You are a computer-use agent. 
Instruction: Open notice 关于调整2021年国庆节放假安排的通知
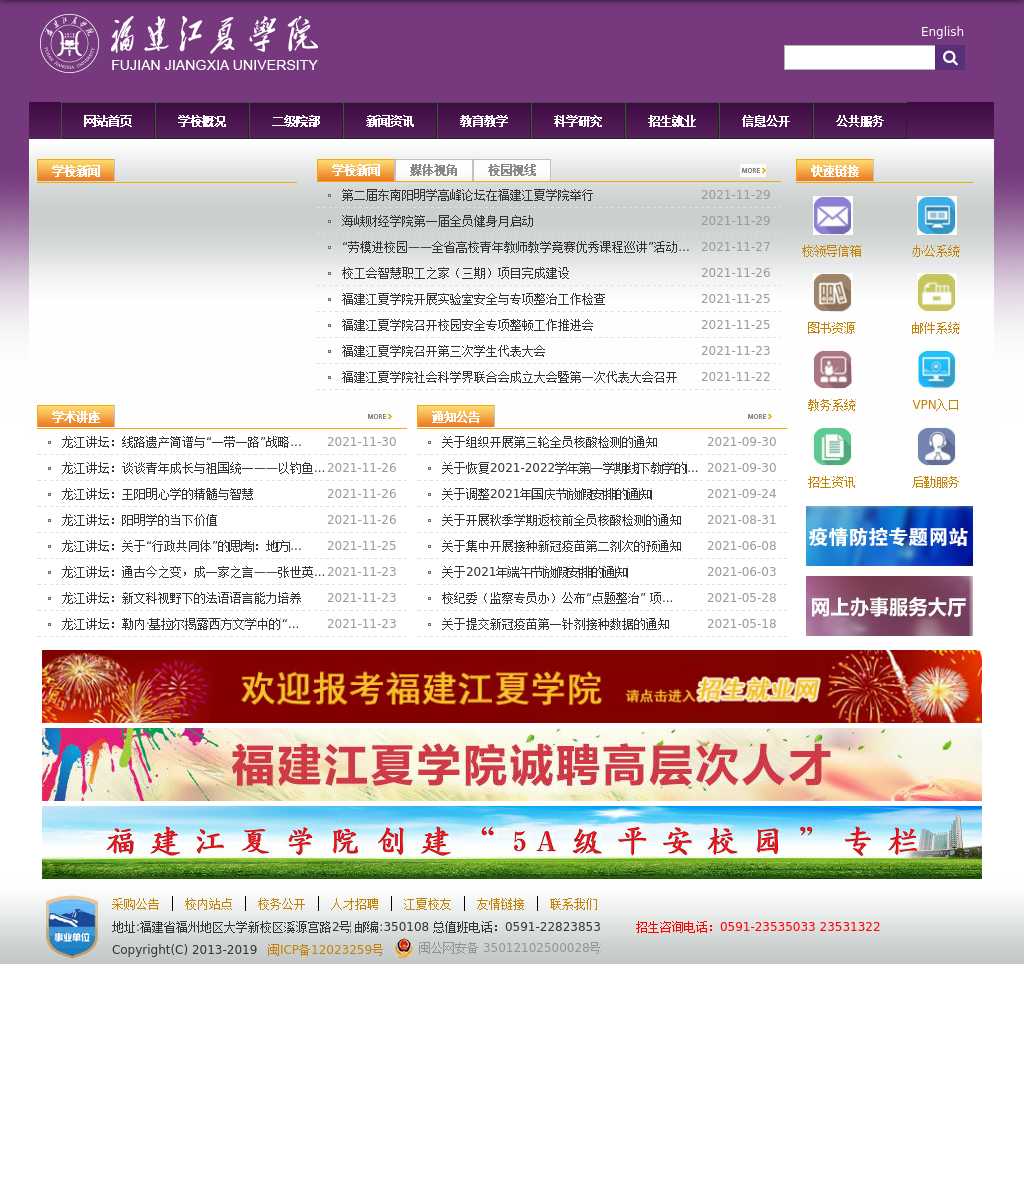coord(546,495)
